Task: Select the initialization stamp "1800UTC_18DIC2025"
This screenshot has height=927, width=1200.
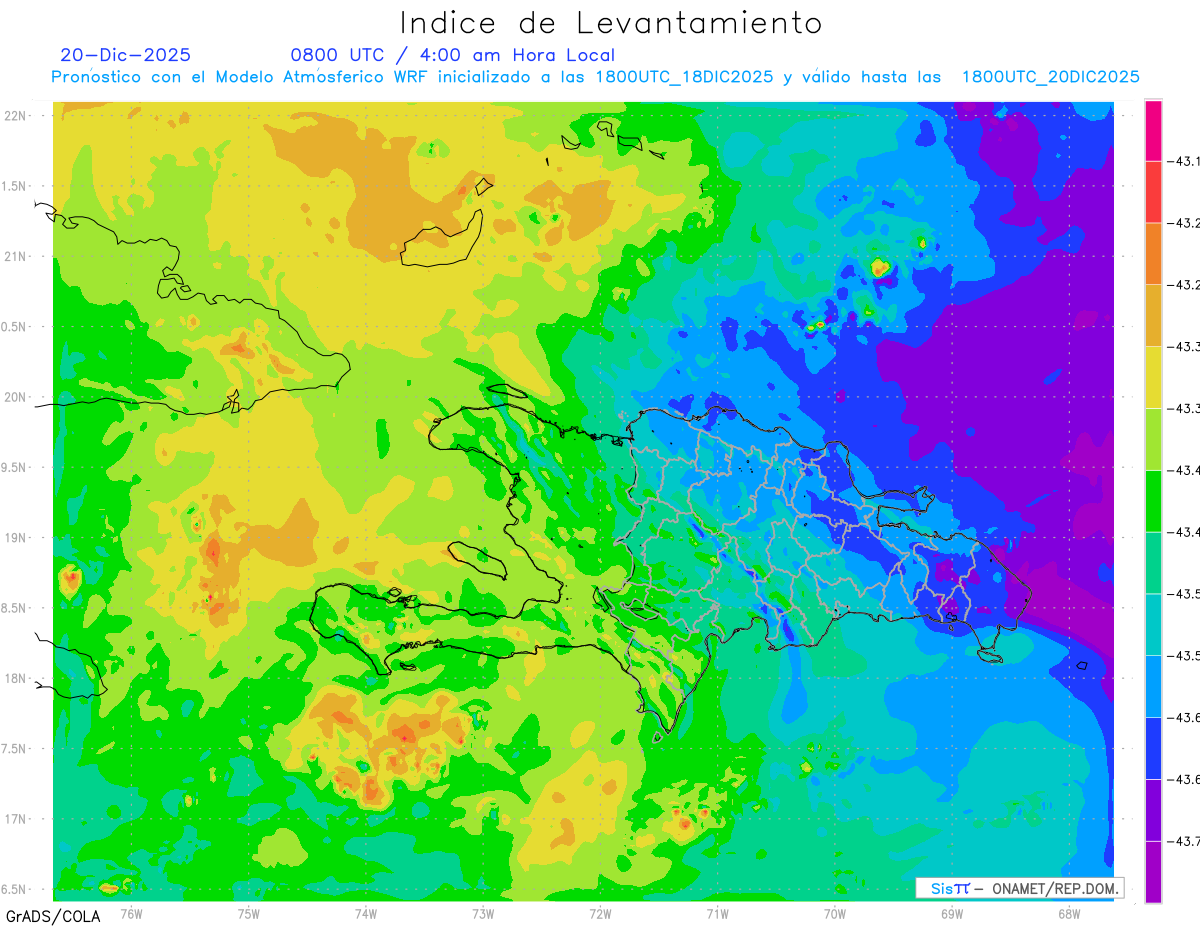Action: tap(685, 77)
